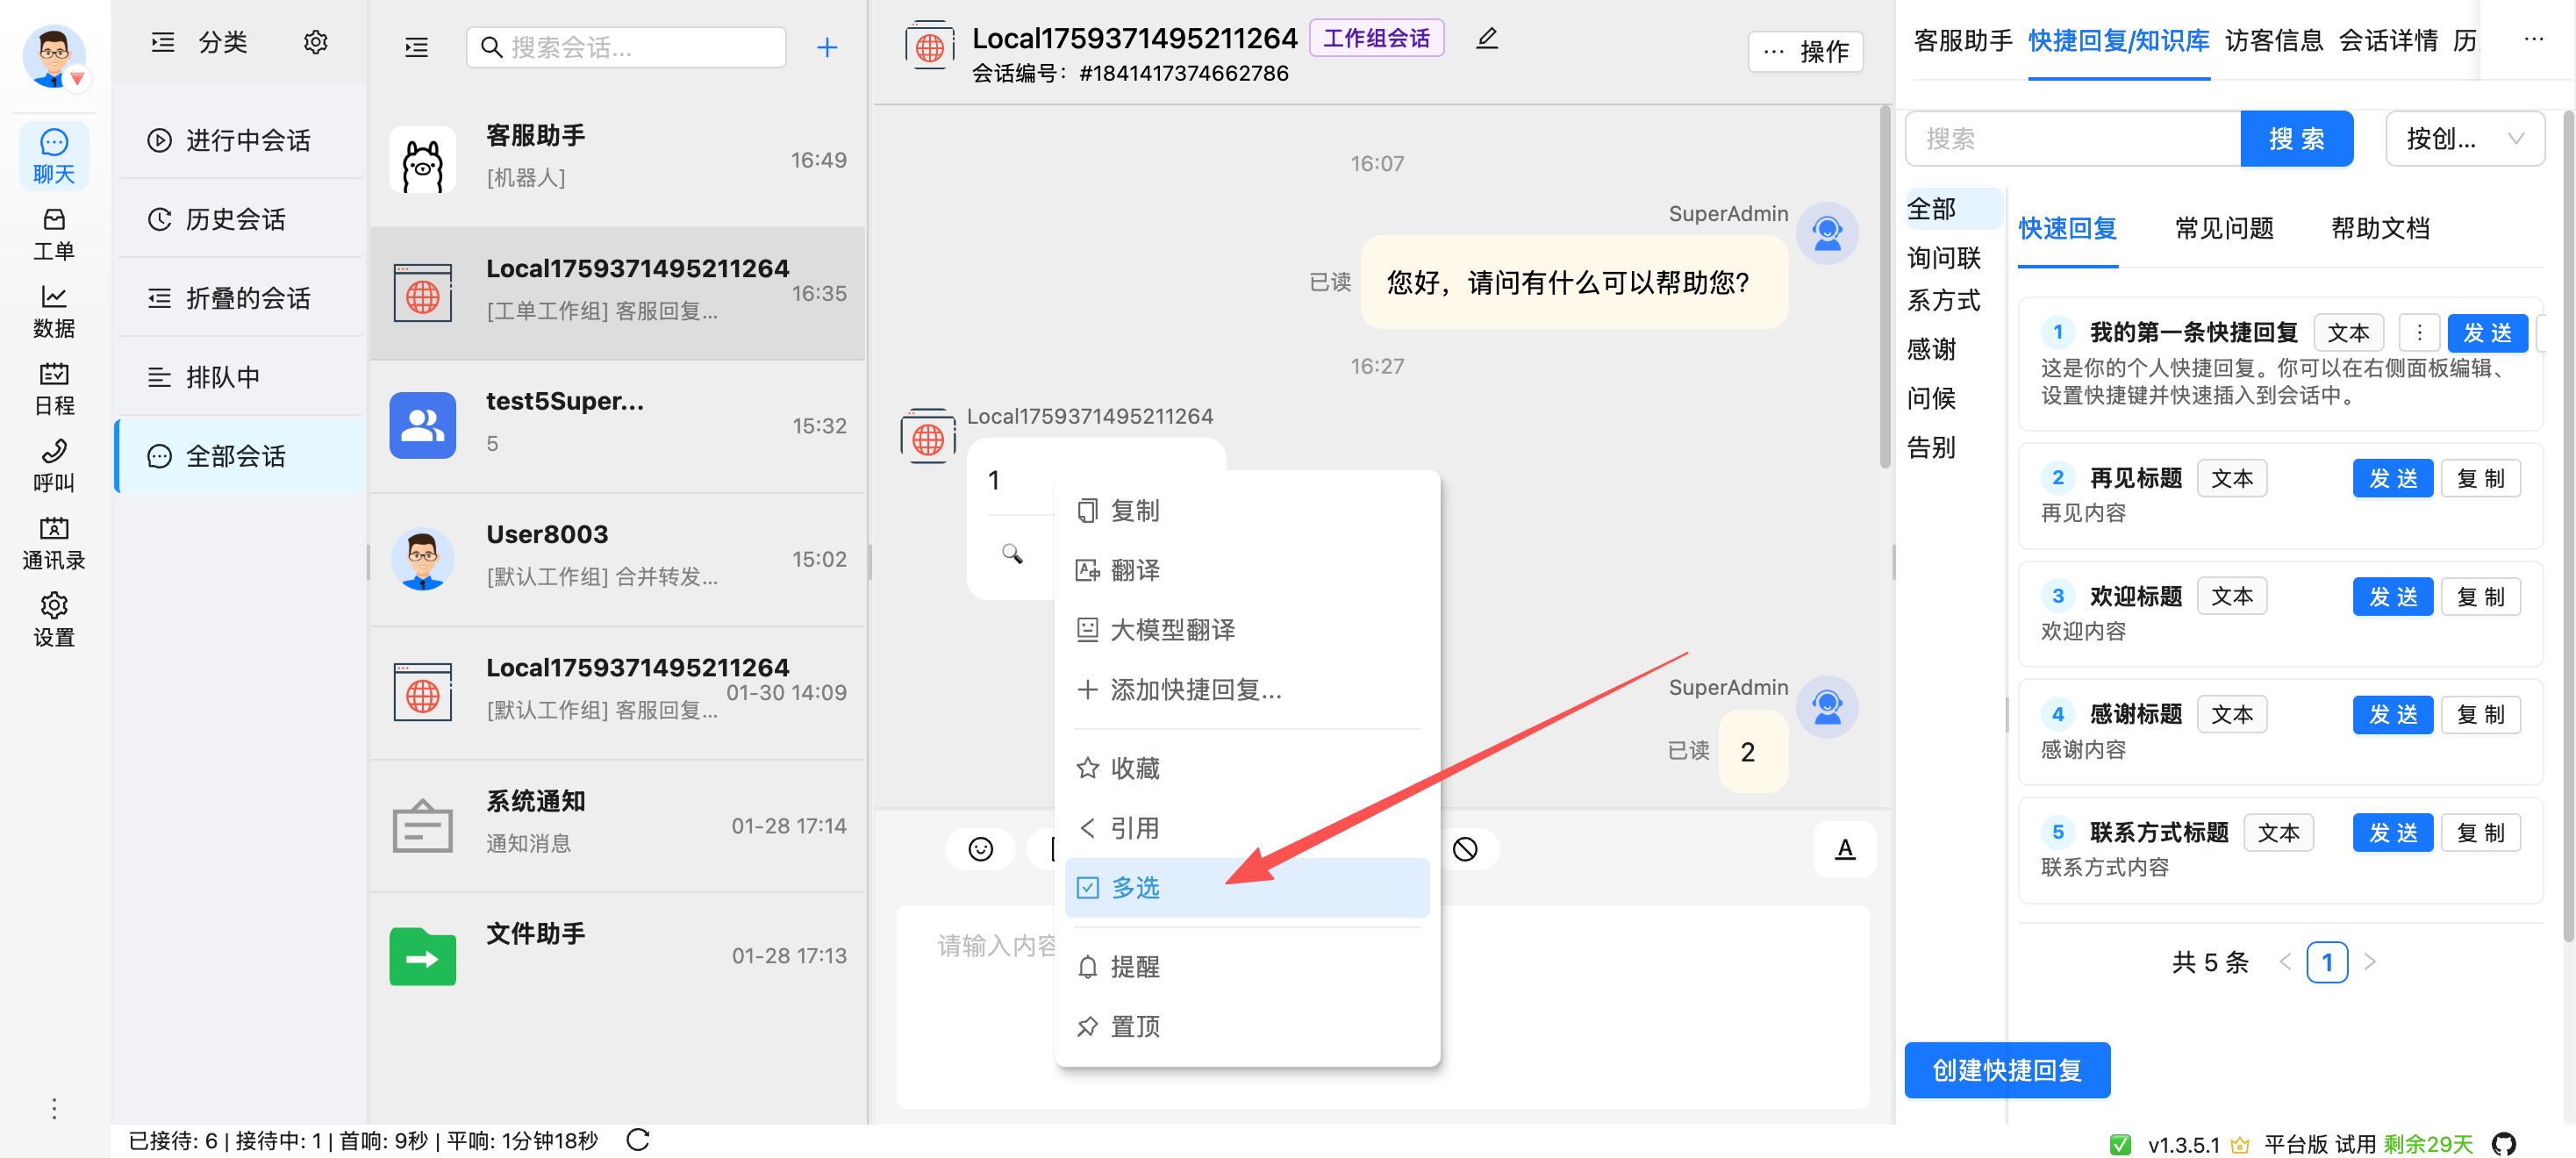Switch to the 常见问题 tab
Image resolution: width=2576 pixels, height=1158 pixels.
tap(2223, 229)
